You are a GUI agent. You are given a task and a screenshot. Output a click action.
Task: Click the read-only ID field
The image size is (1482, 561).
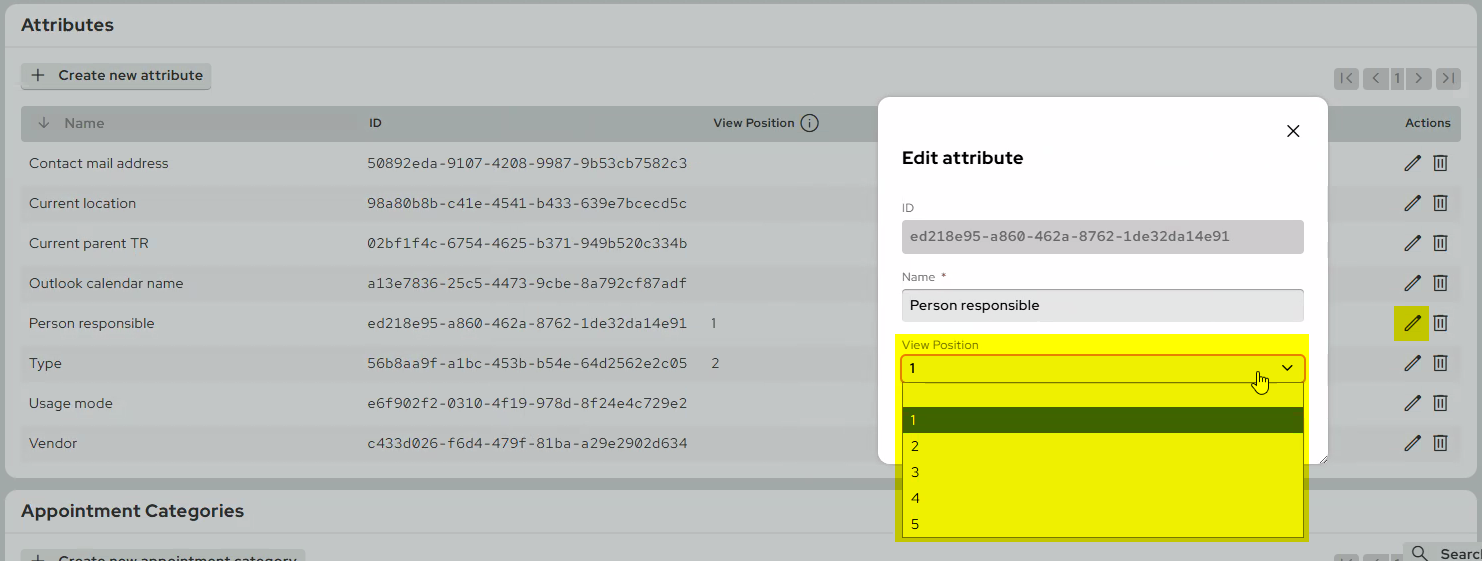coord(1103,237)
